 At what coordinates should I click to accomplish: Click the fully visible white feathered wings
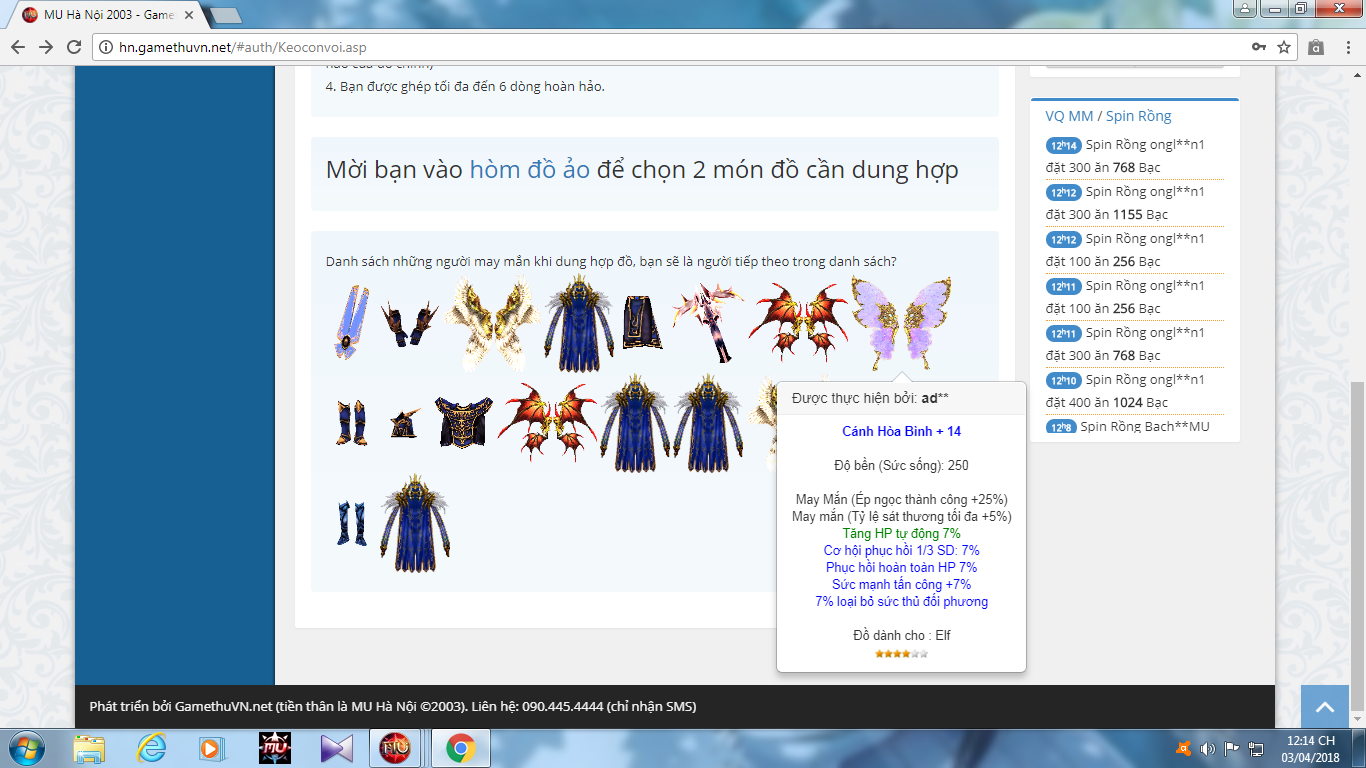[x=492, y=323]
